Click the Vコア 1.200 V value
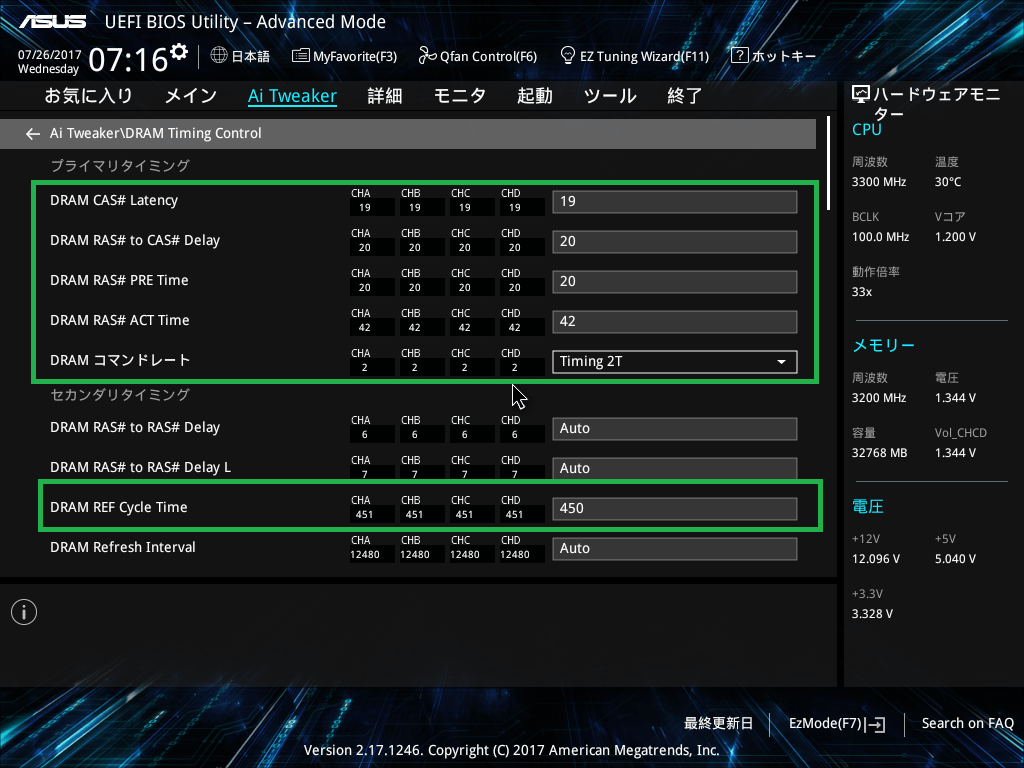The image size is (1024, 768). (955, 237)
